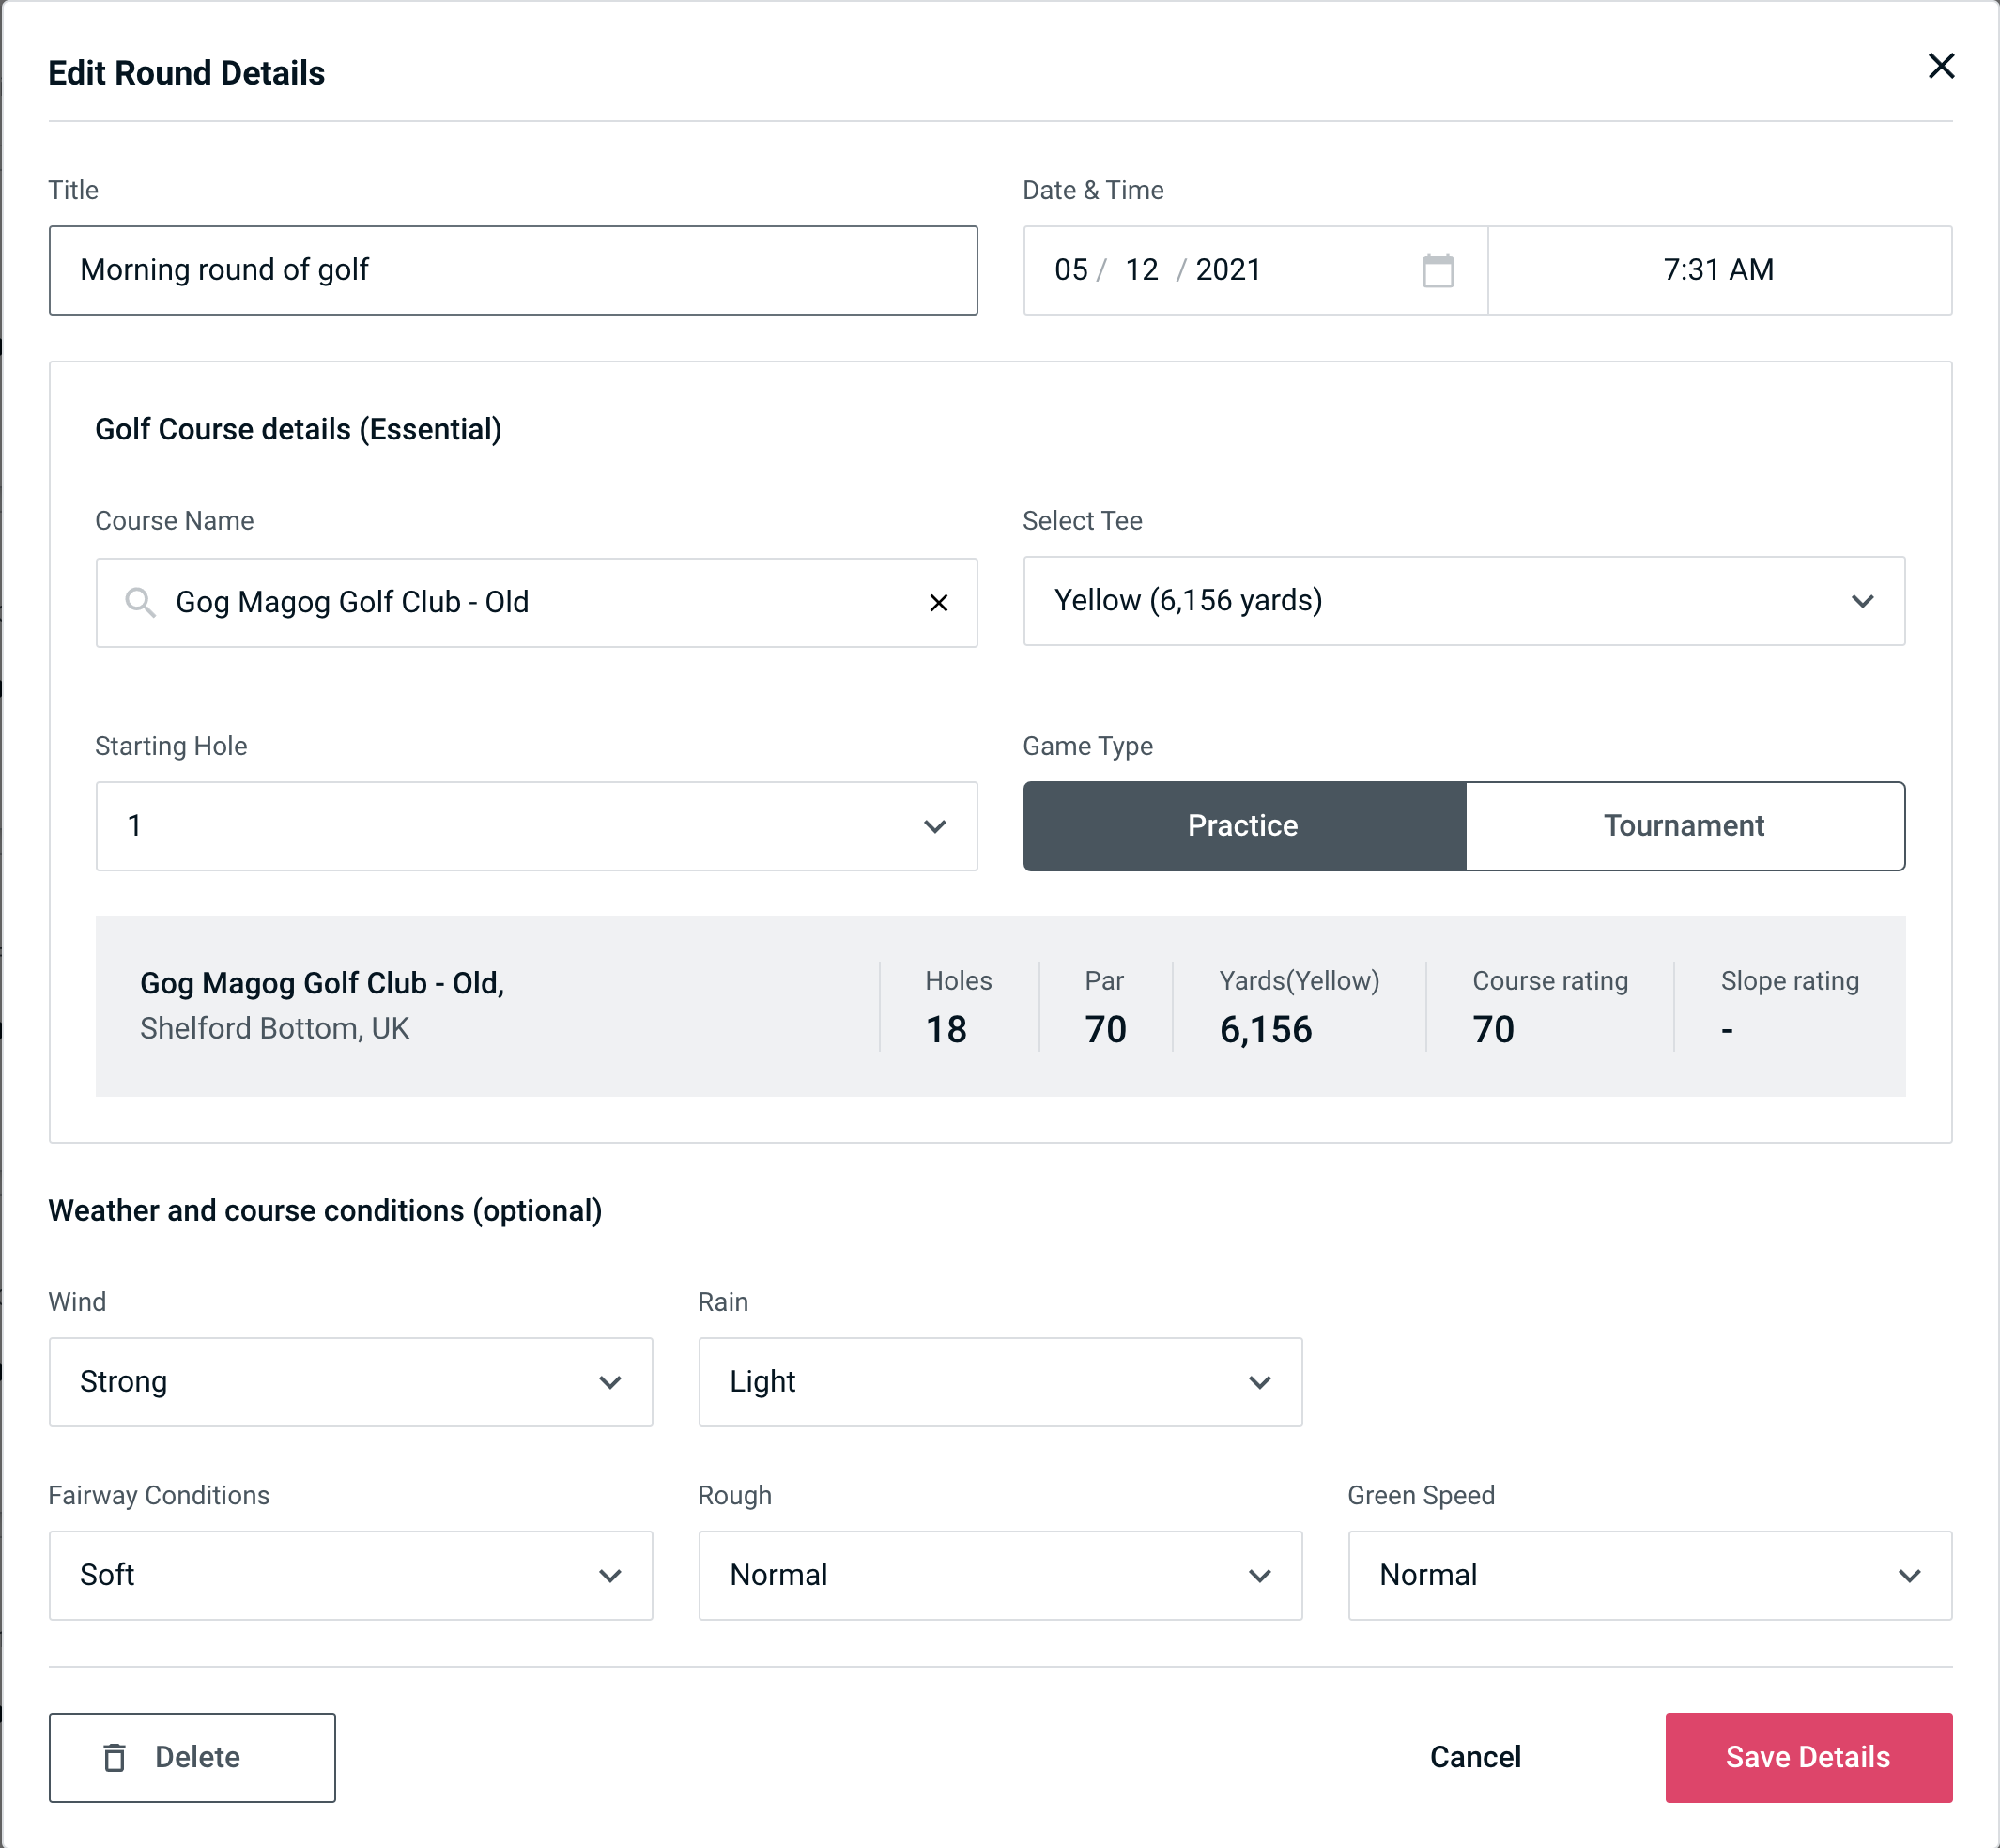2000x1848 pixels.
Task: Click the Save Details button
Action: click(x=1807, y=1756)
